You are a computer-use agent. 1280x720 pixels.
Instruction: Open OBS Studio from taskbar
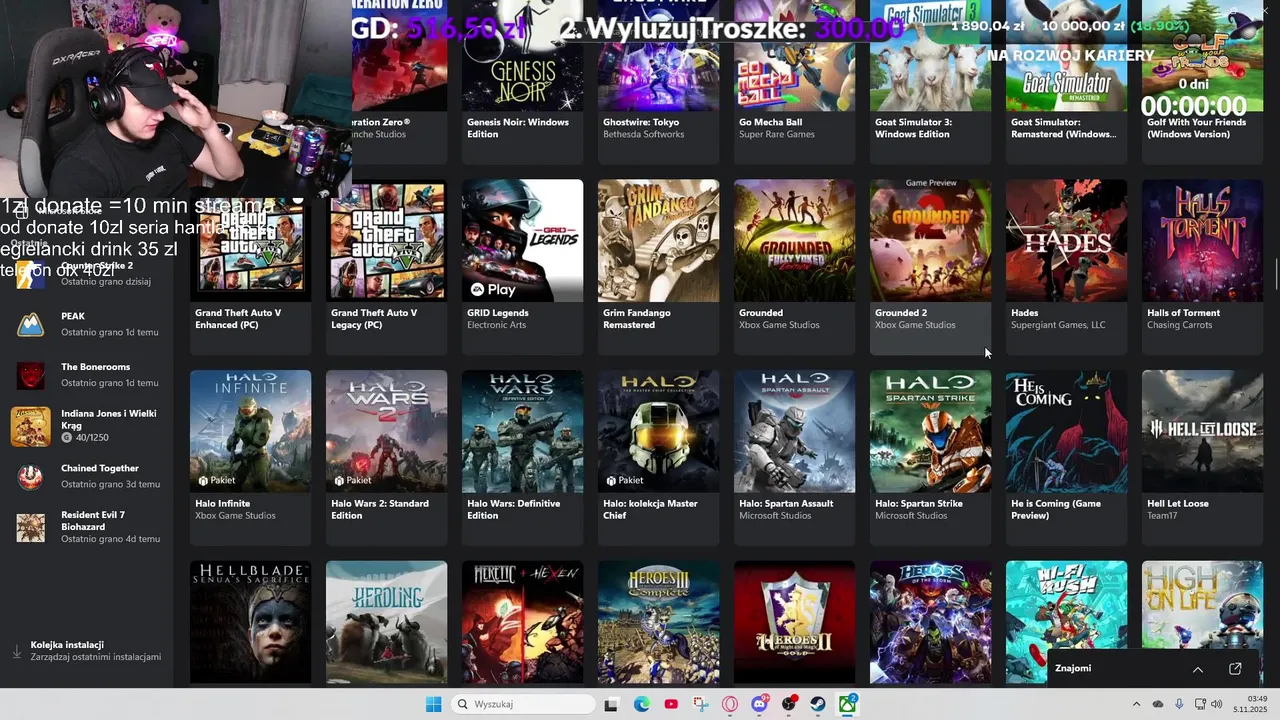click(789, 704)
